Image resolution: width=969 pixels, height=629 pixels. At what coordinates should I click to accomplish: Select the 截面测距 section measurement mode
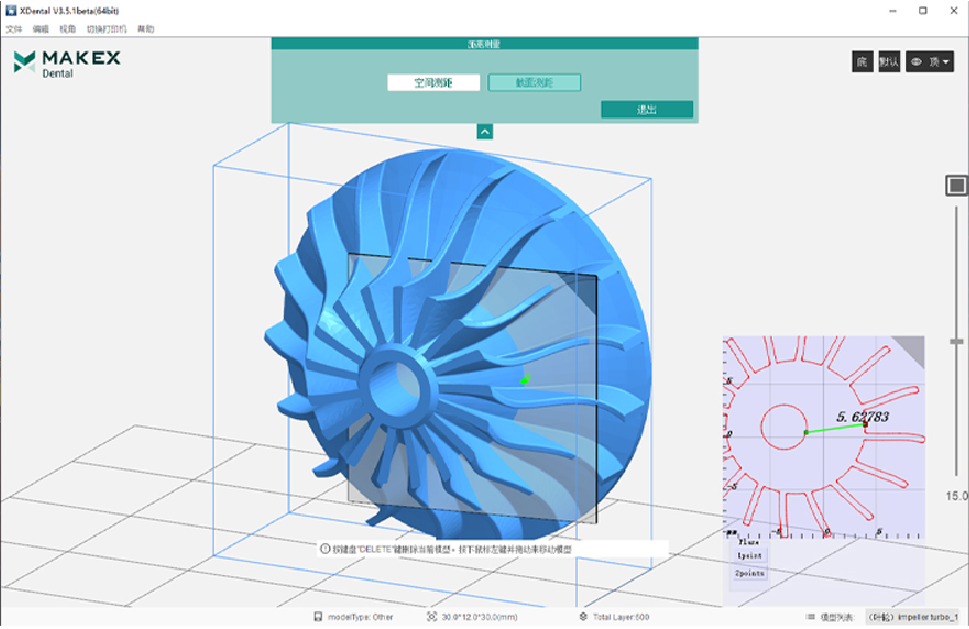535,83
